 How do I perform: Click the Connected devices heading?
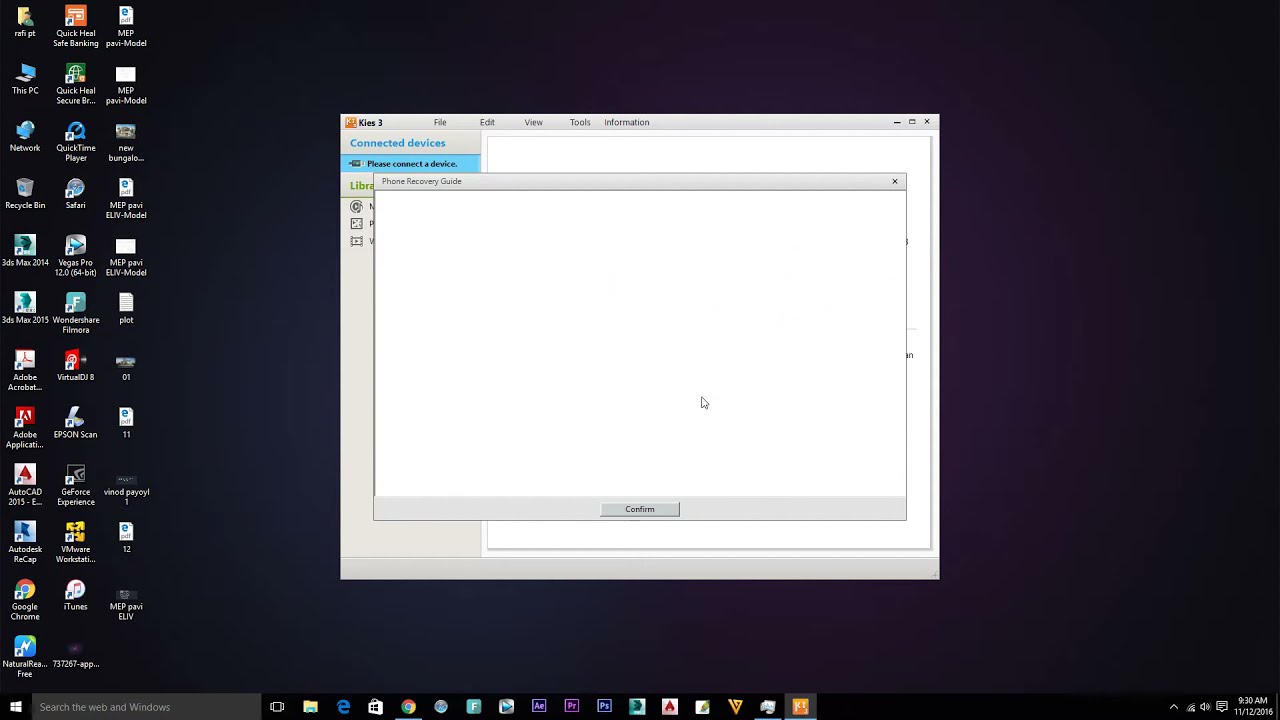397,143
